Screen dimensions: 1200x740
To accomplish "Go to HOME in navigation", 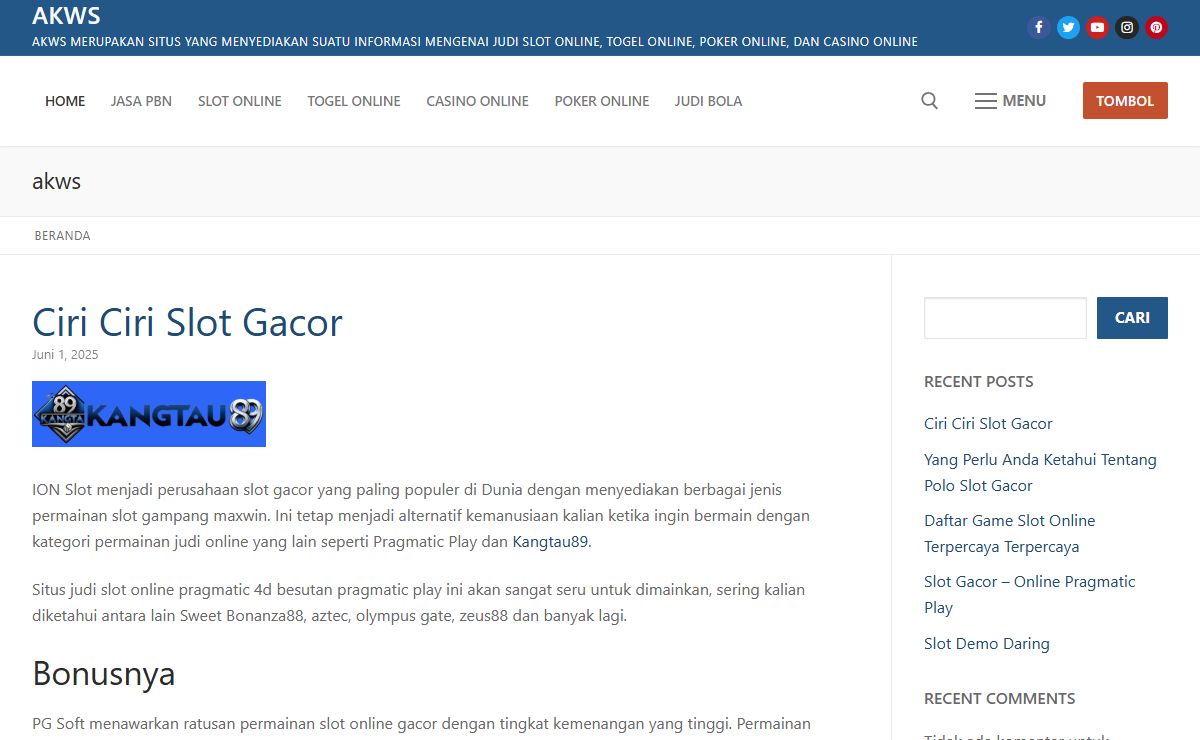I will coord(65,101).
